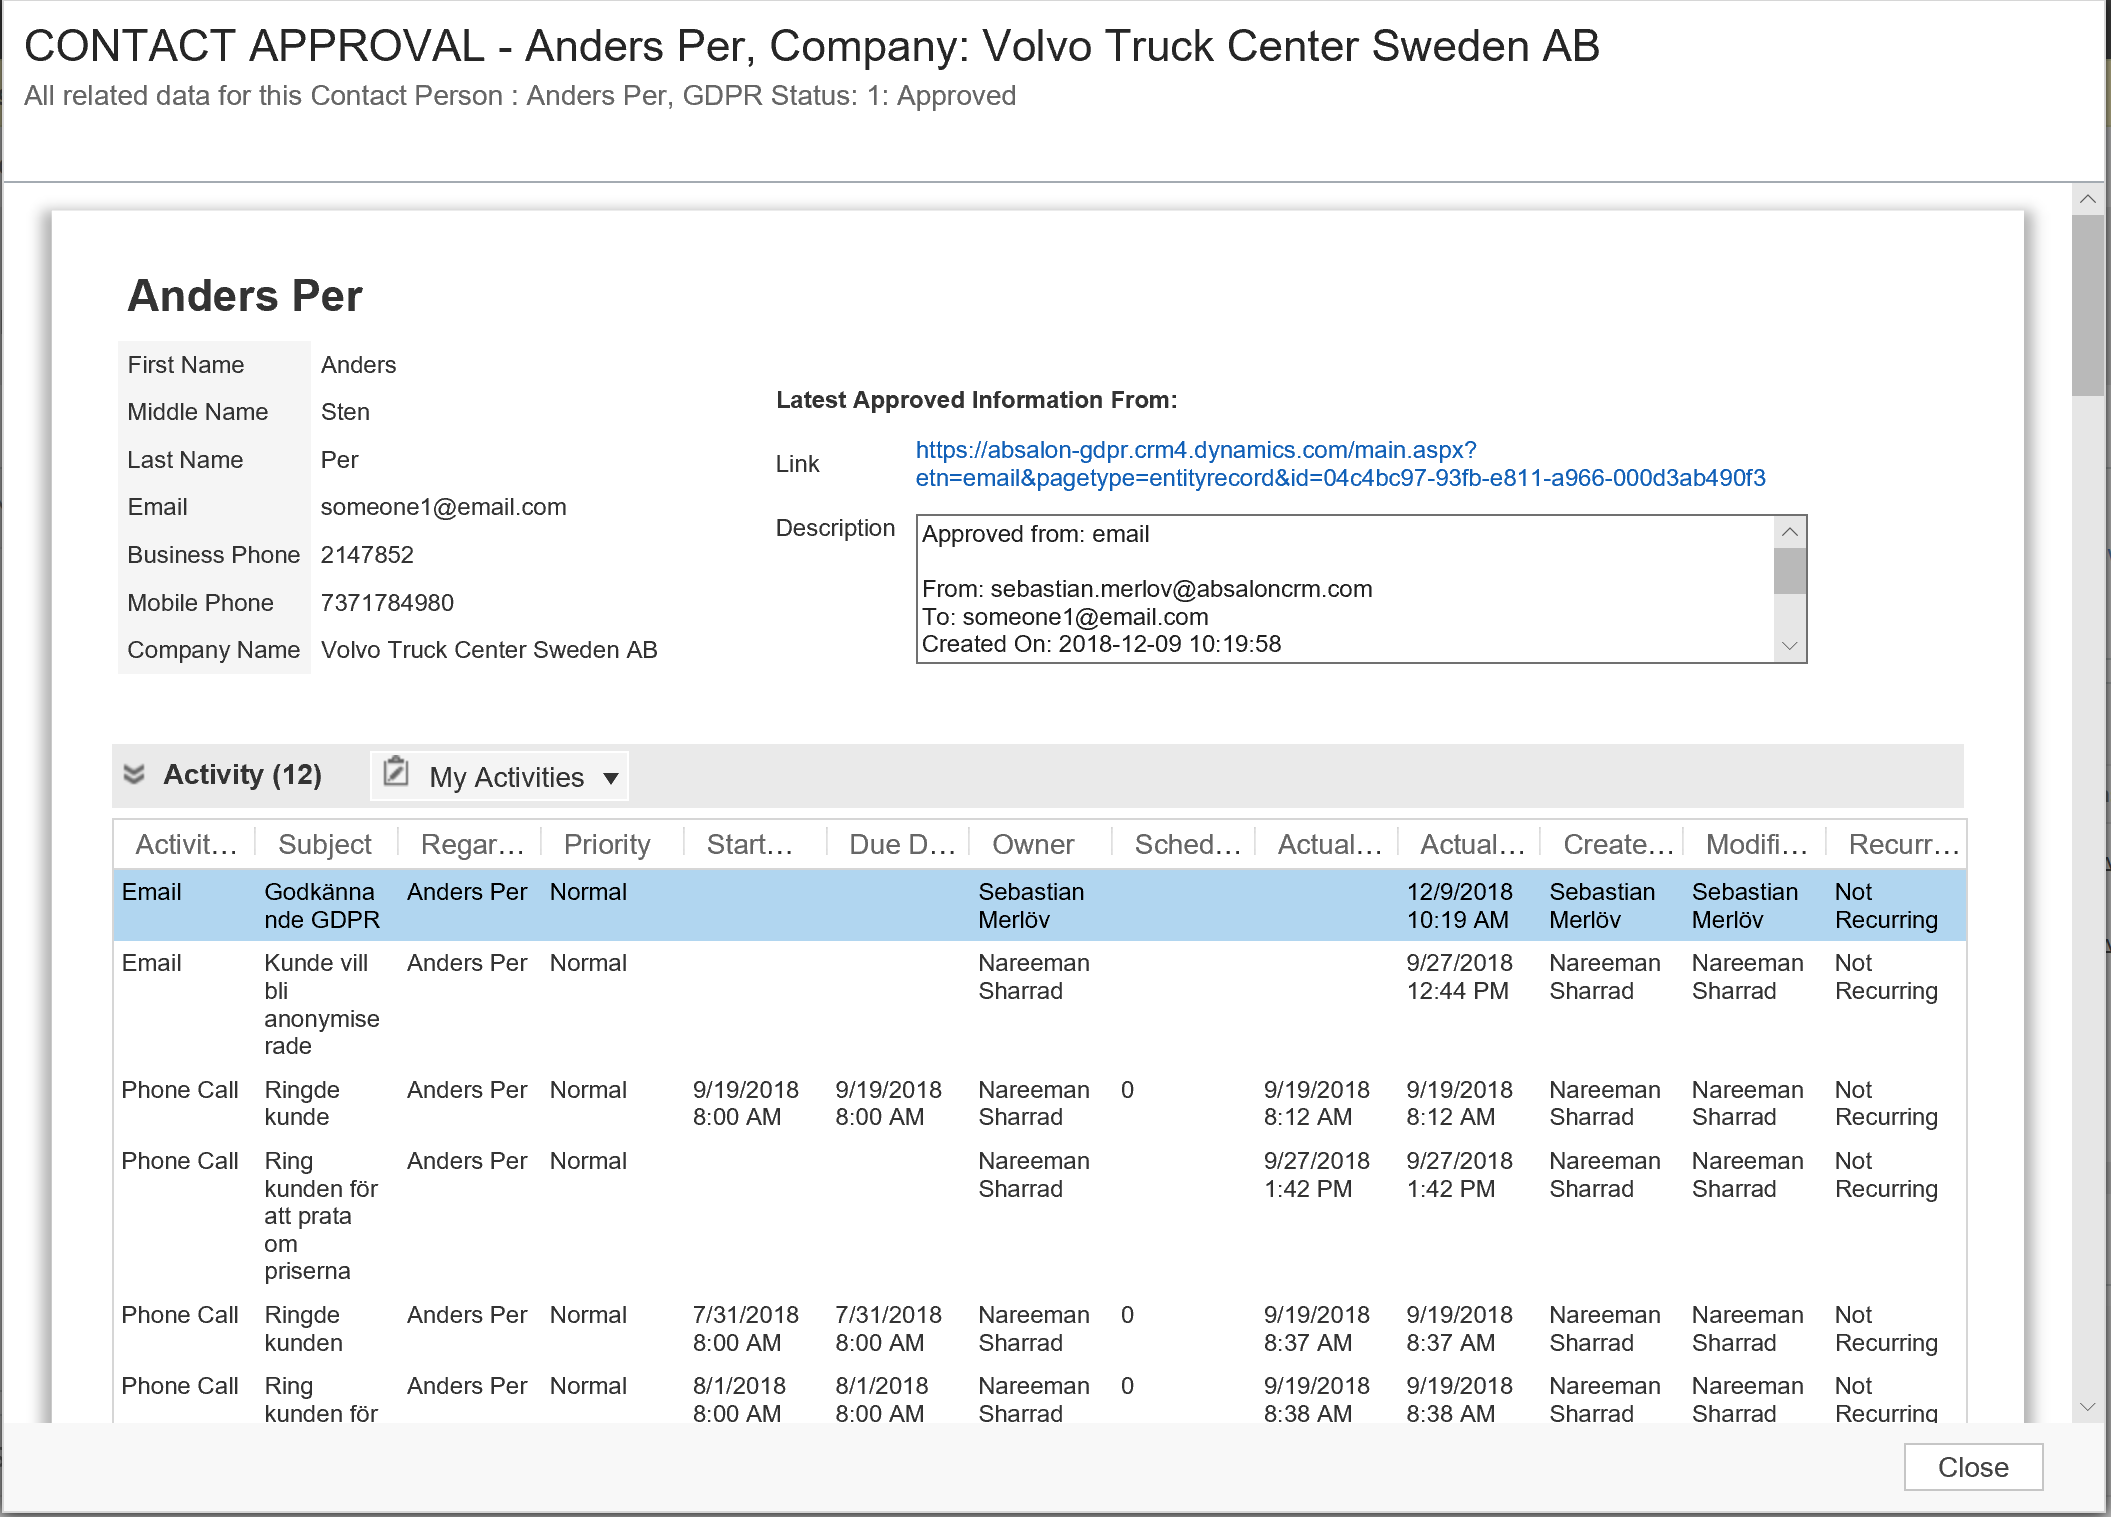The width and height of the screenshot is (2111, 1517).
Task: Click the description box up scroll arrow
Action: pos(1790,532)
